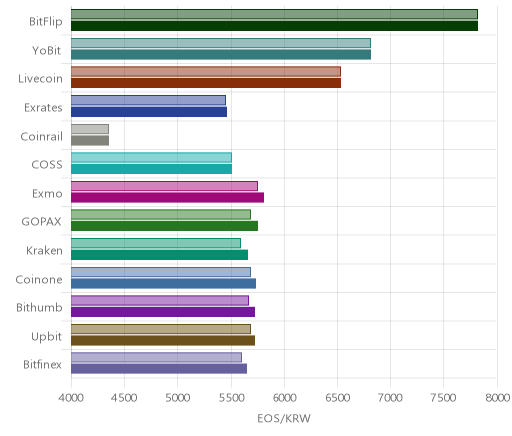
Task: Select the dark green Kraken lower bar
Action: [159, 255]
